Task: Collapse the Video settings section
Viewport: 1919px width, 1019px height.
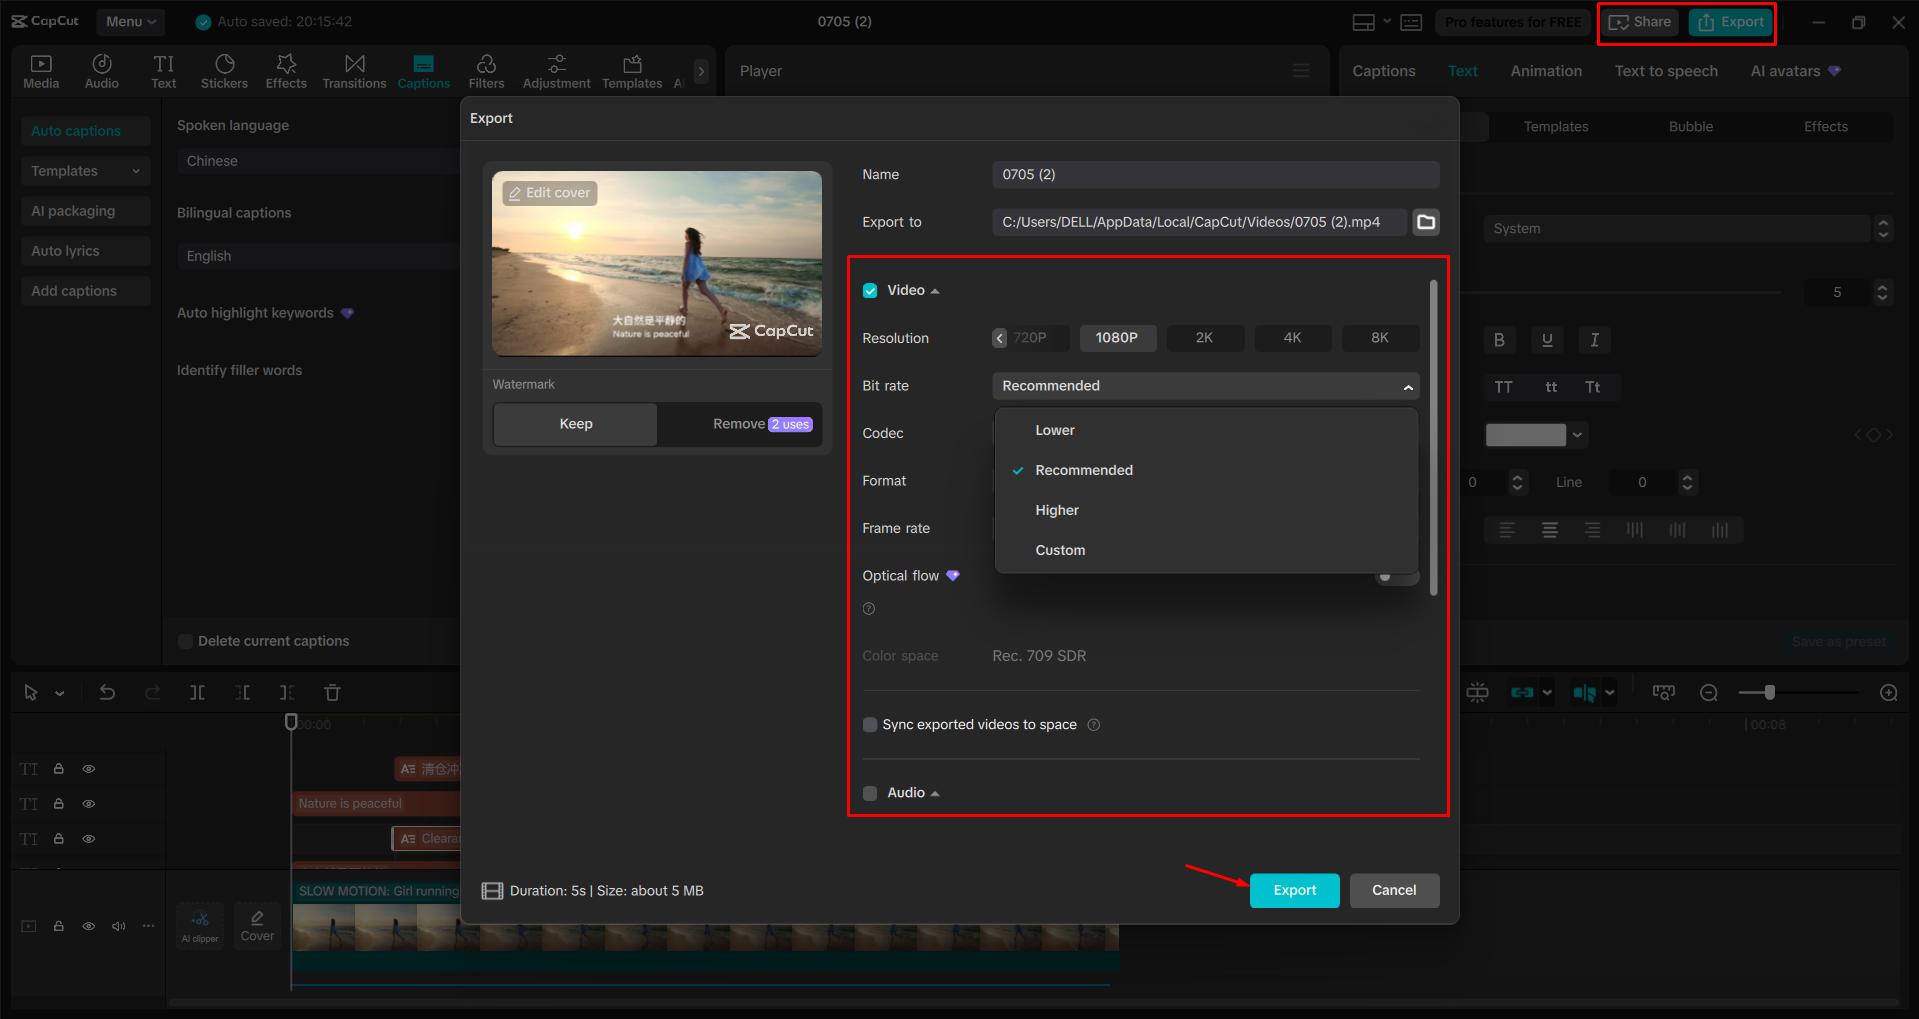Action: click(935, 290)
